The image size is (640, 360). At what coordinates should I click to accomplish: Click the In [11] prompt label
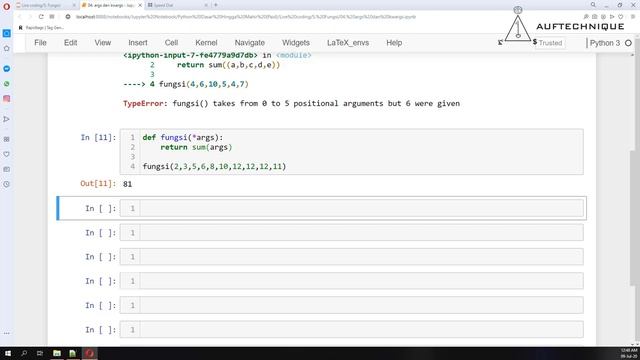(x=98, y=138)
